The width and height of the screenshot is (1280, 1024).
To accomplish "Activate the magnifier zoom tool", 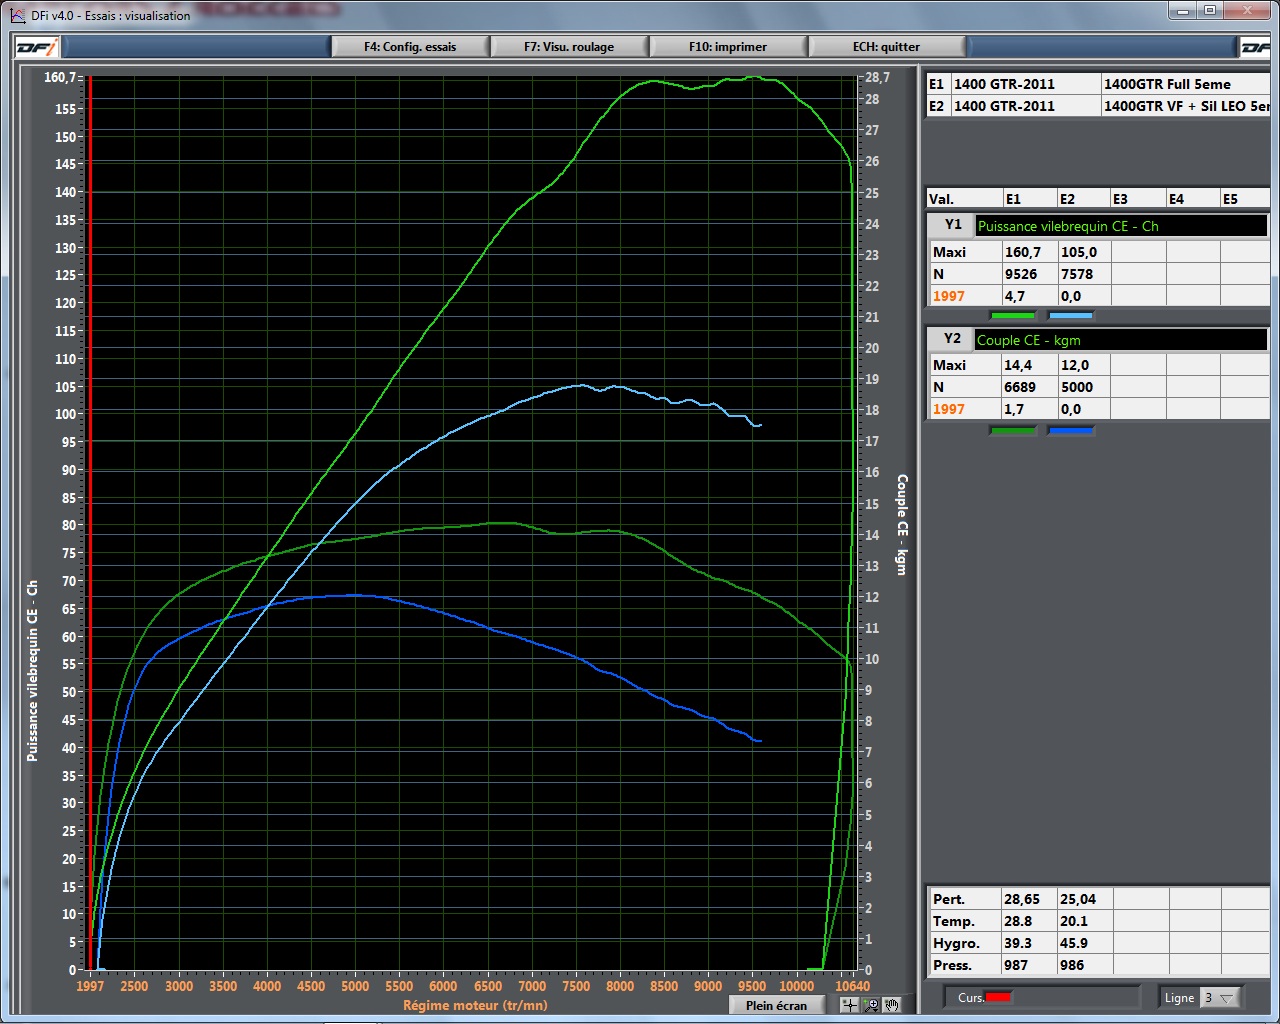I will pos(871,1005).
